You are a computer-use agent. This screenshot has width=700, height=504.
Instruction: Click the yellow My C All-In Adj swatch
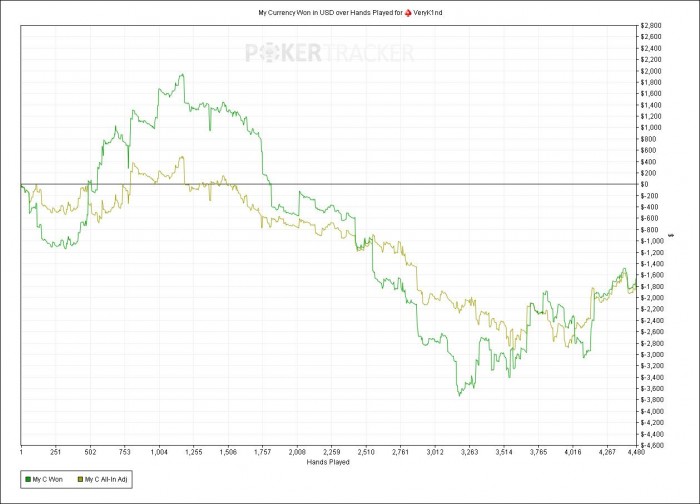click(x=80, y=479)
